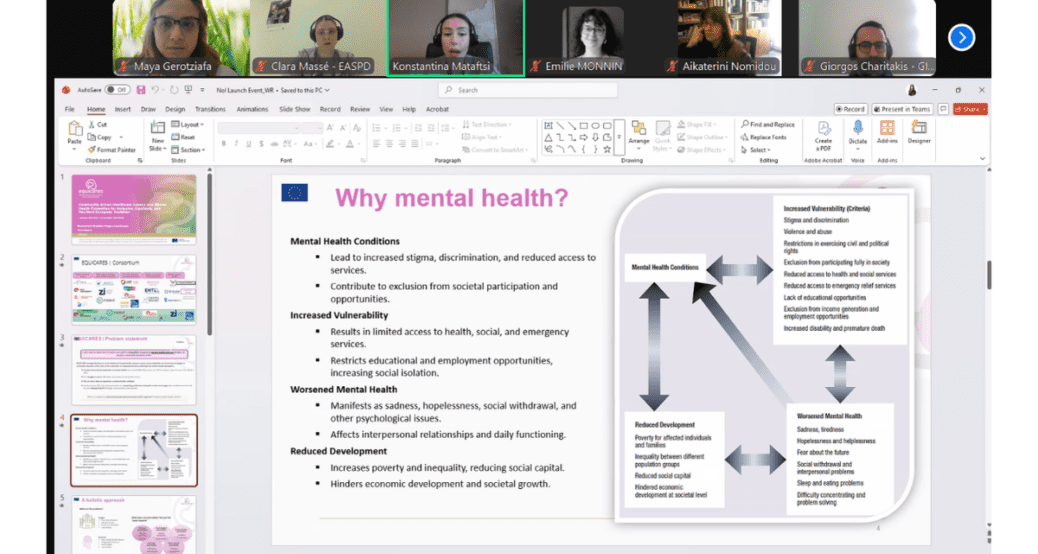Open the Section dropdown
This screenshot has height=554, width=1038.
189,150
